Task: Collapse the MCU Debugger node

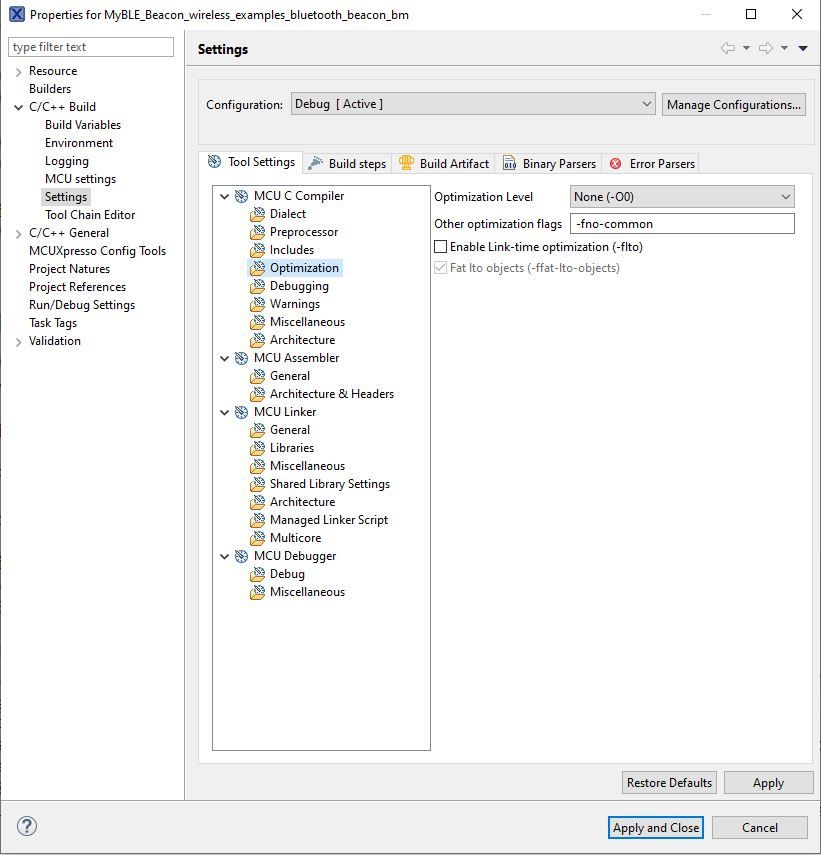Action: point(224,556)
